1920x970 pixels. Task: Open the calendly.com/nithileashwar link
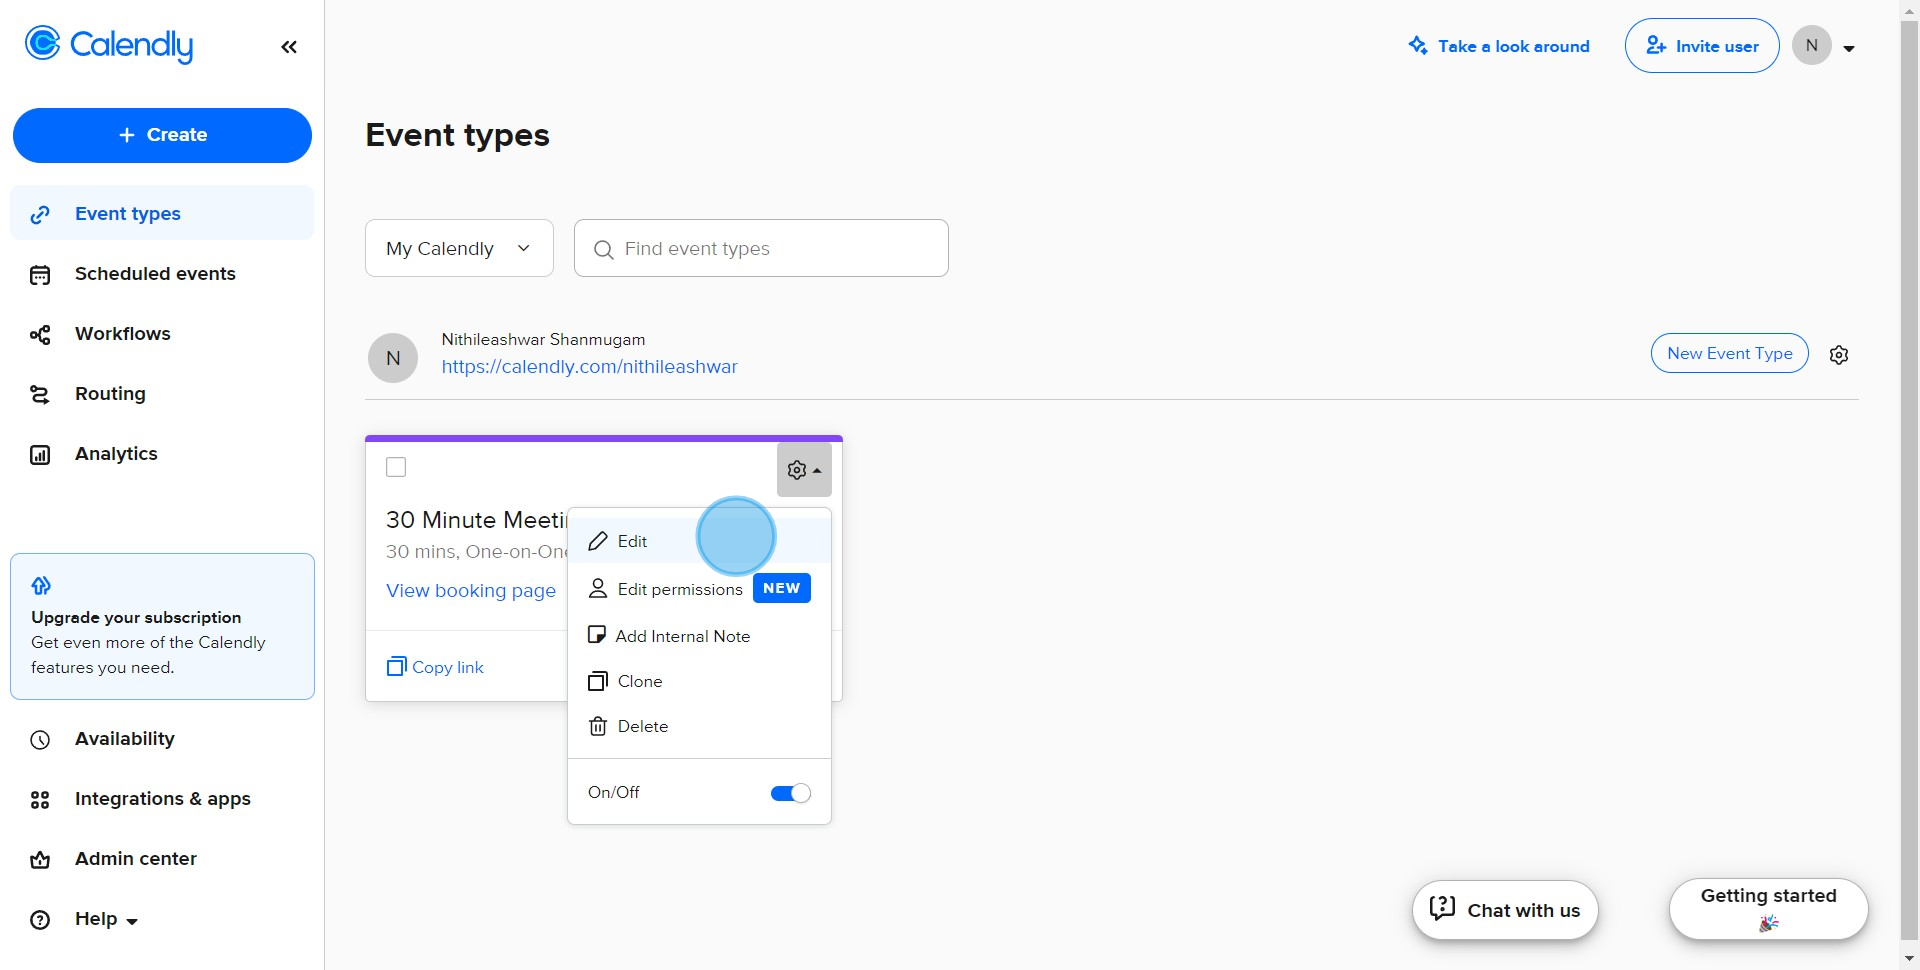(x=589, y=367)
